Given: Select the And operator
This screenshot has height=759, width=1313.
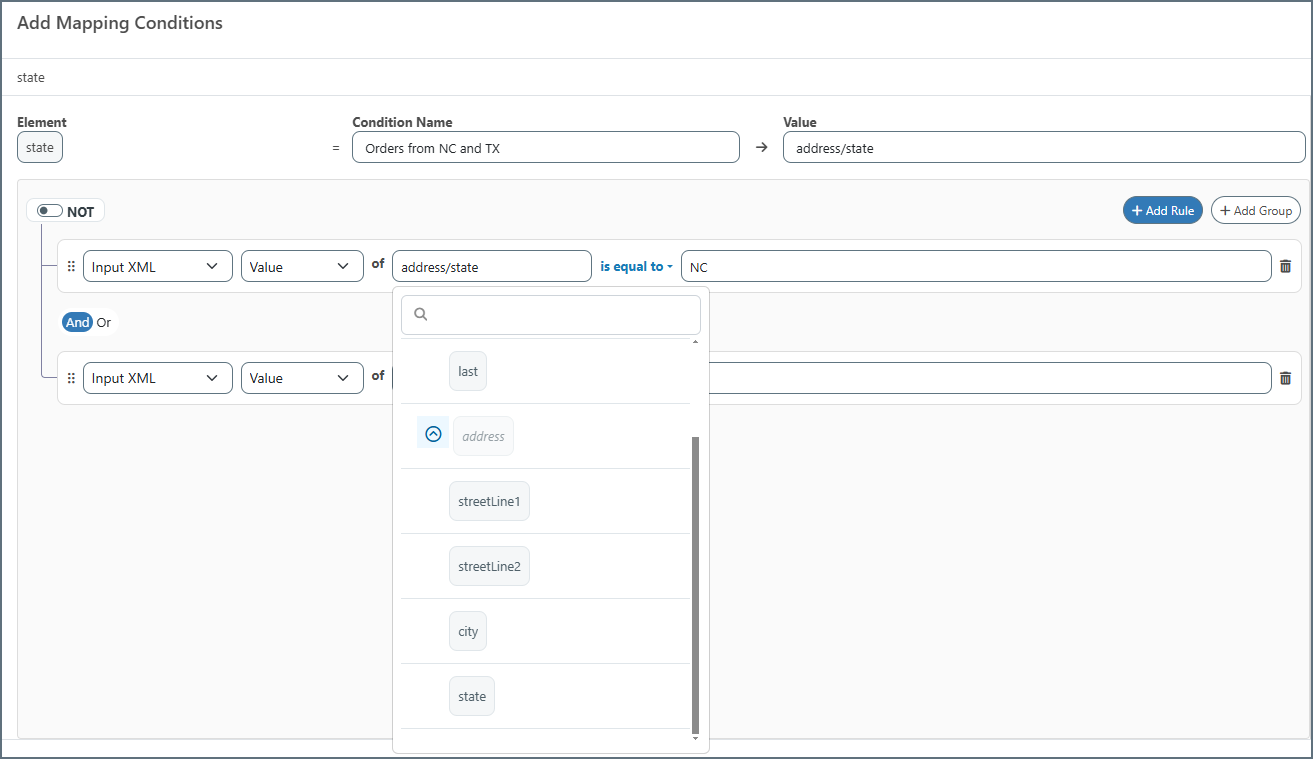Looking at the screenshot, I should (77, 322).
